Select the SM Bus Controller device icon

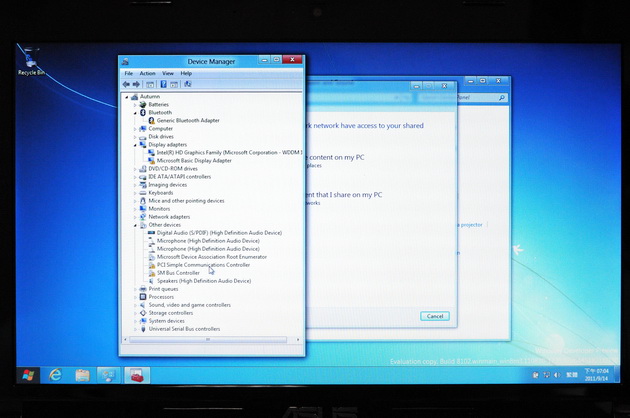(x=150, y=273)
